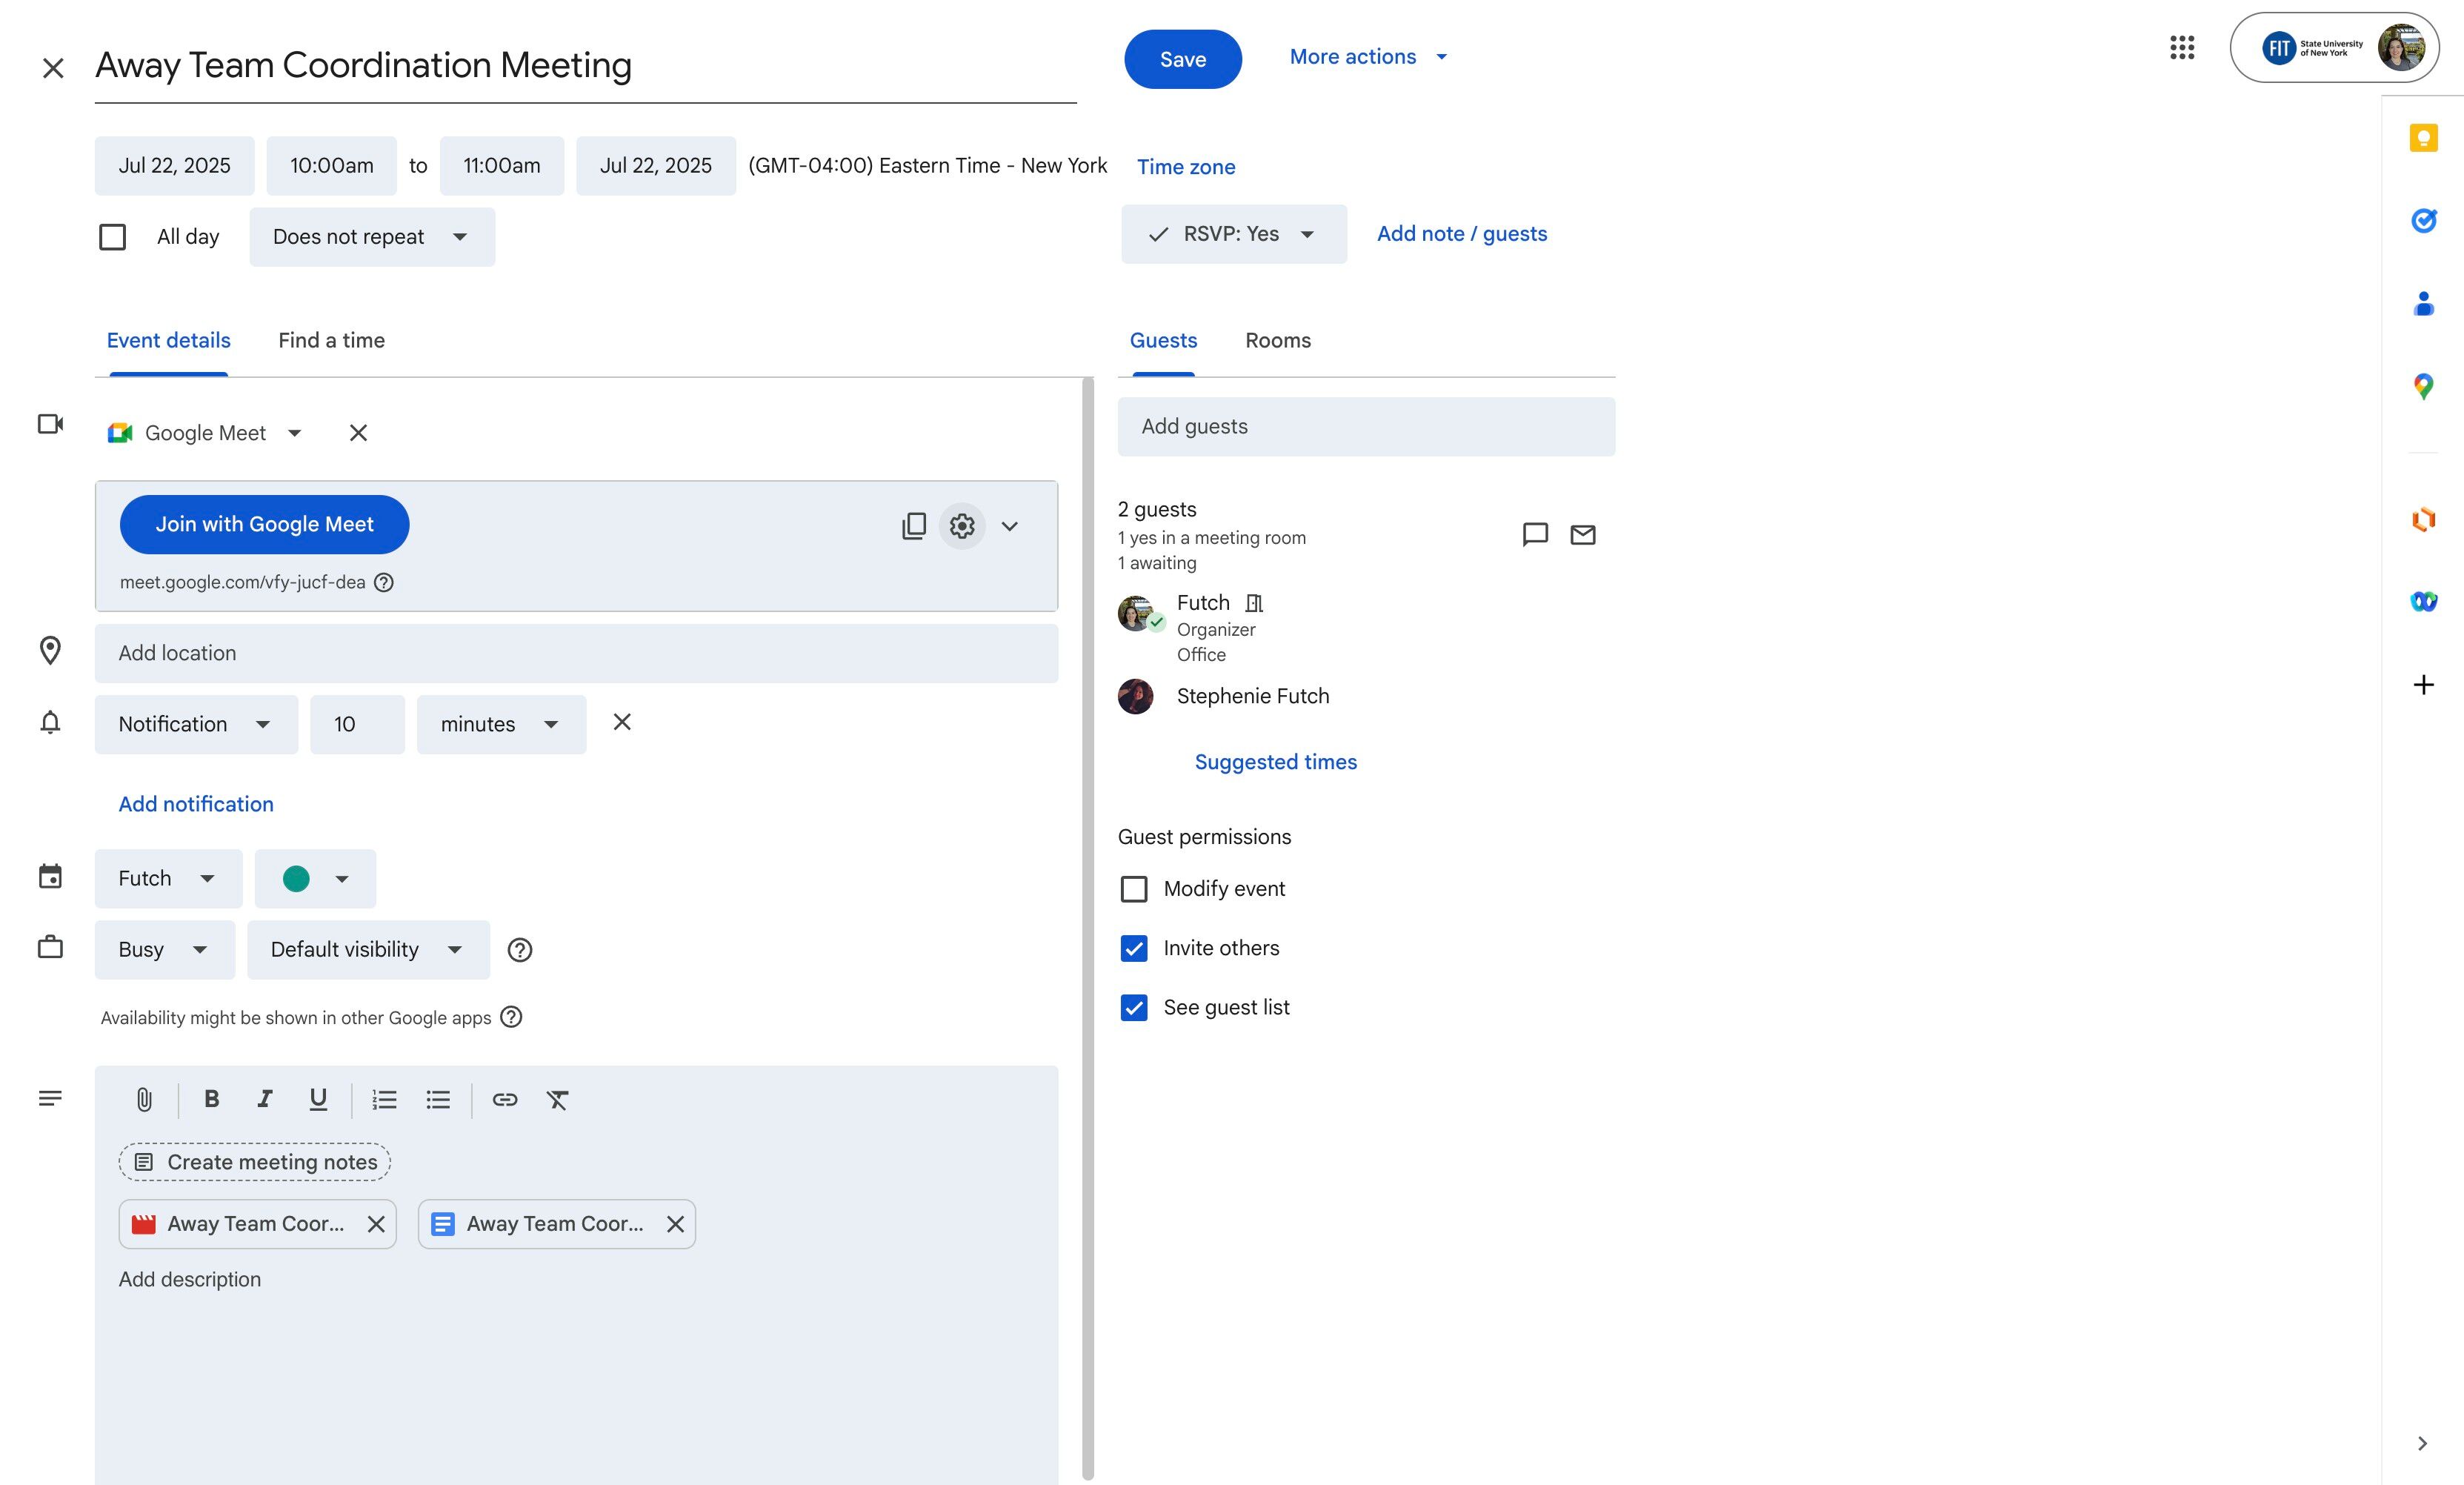Click the Save button
2464x1485 pixels.
pos(1182,59)
